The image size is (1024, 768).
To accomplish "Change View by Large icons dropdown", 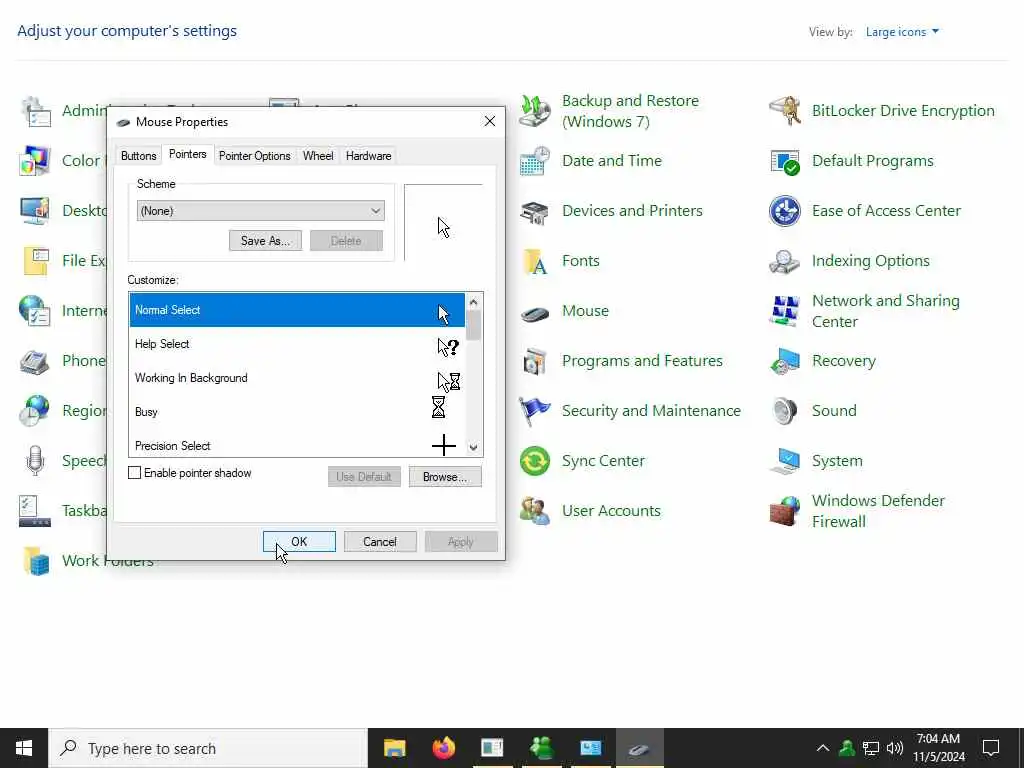I will point(902,32).
